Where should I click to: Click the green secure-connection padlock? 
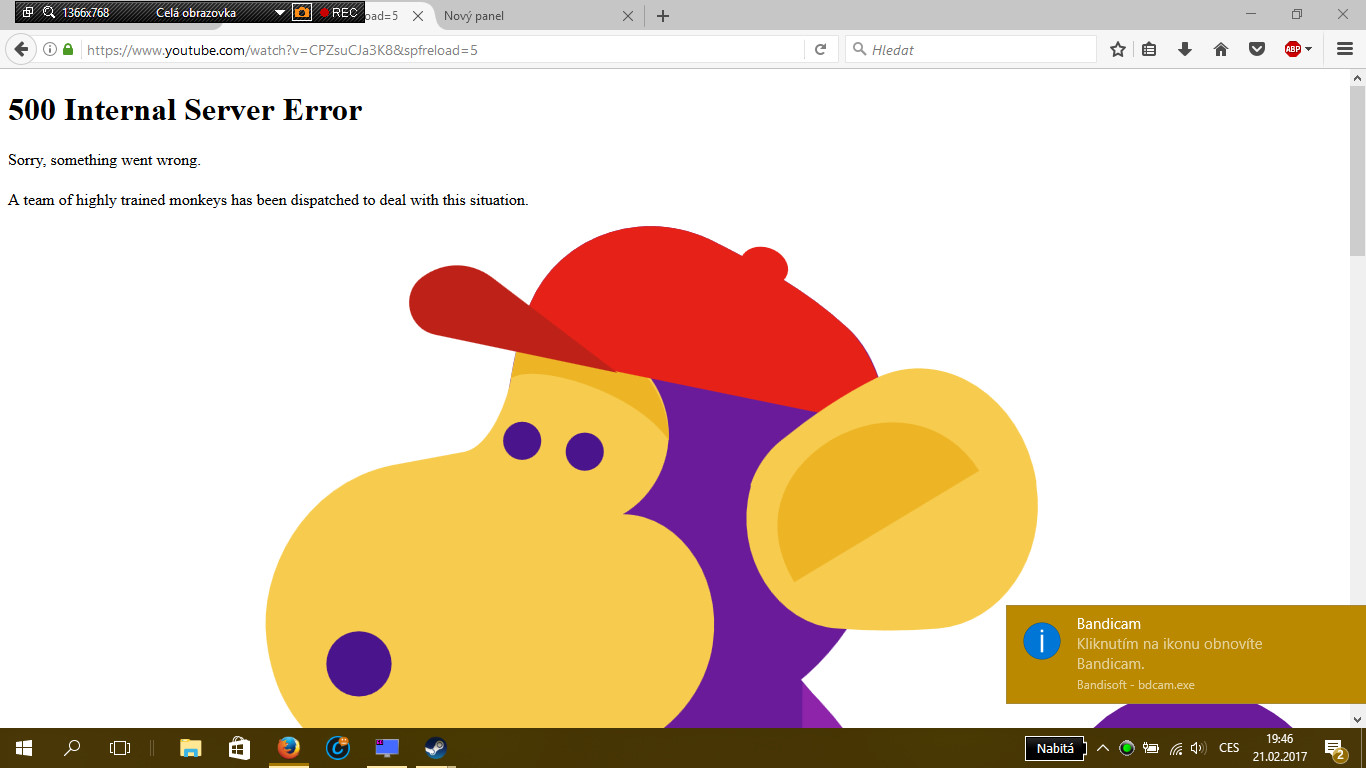click(68, 49)
